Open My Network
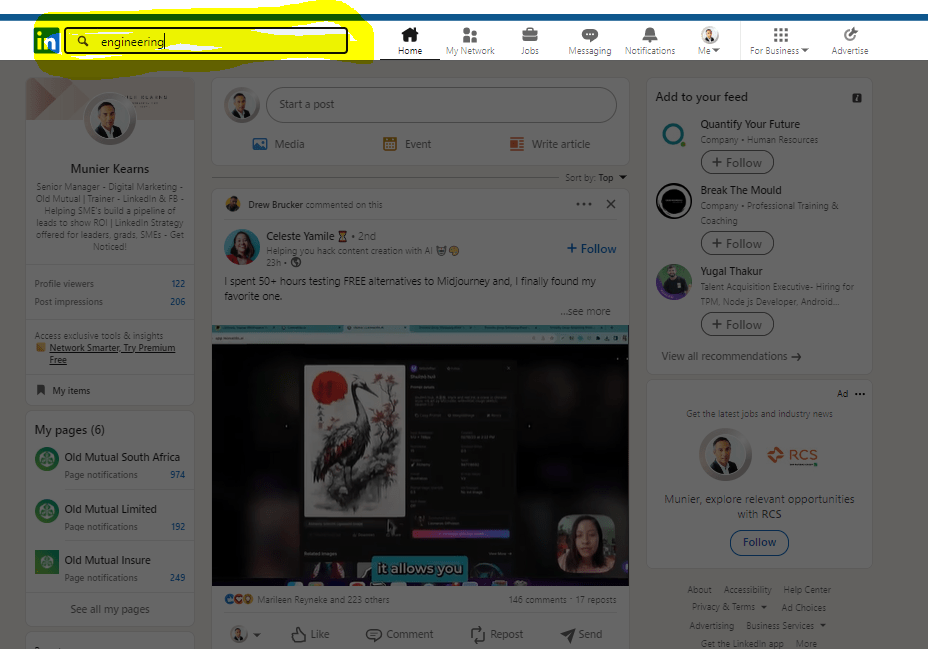The width and height of the screenshot is (928, 649). 469,36
